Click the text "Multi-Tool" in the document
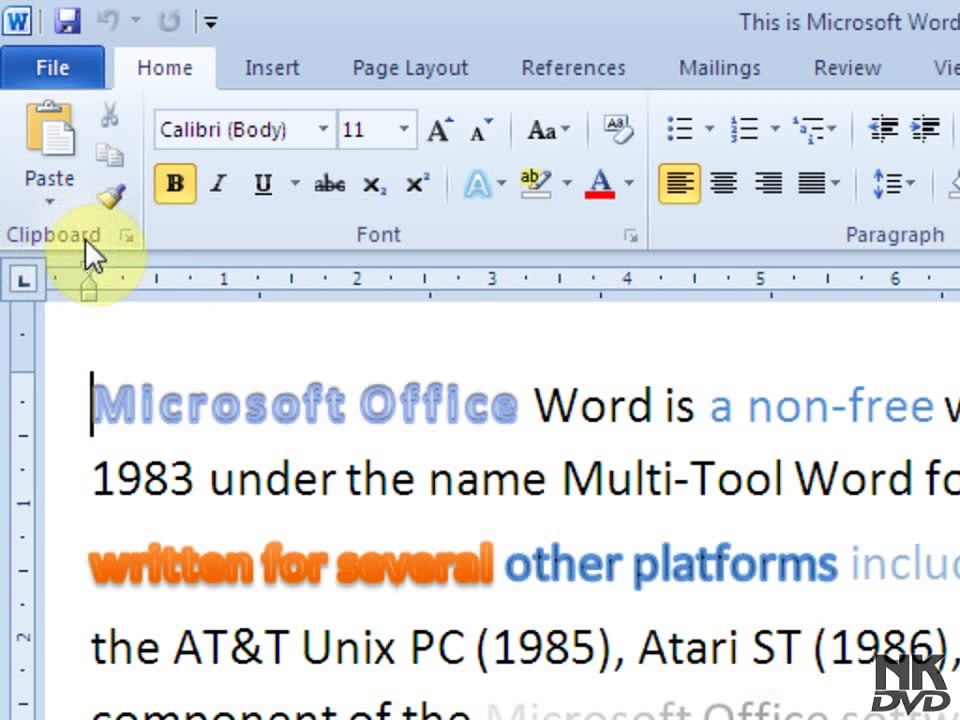 (672, 478)
